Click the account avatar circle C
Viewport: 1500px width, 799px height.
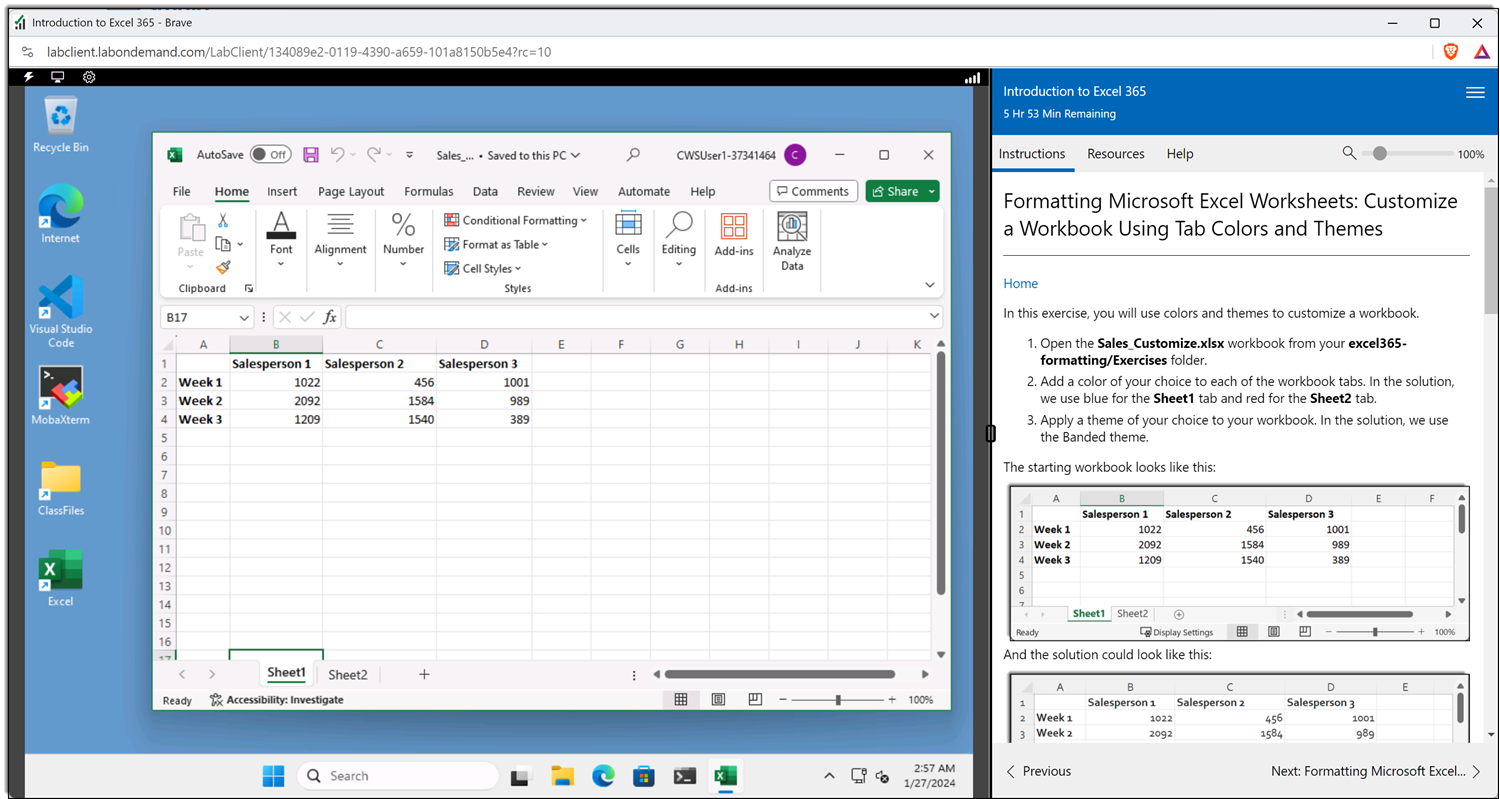795,155
